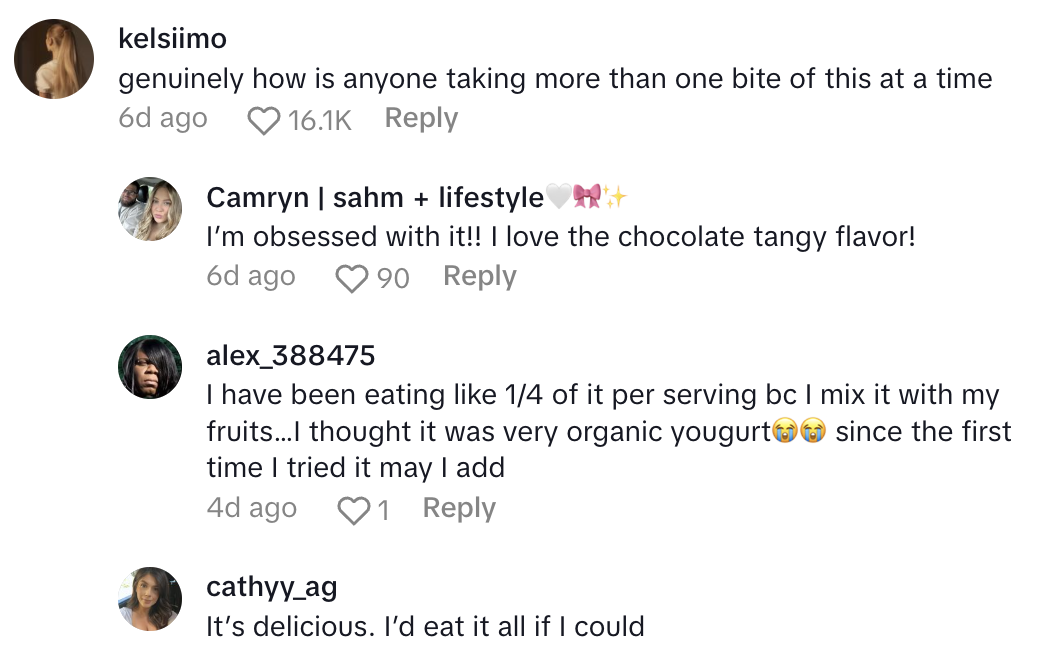Reply to kelsiimo's comment
Image resolution: width=1052 pixels, height=650 pixels.
click(420, 118)
